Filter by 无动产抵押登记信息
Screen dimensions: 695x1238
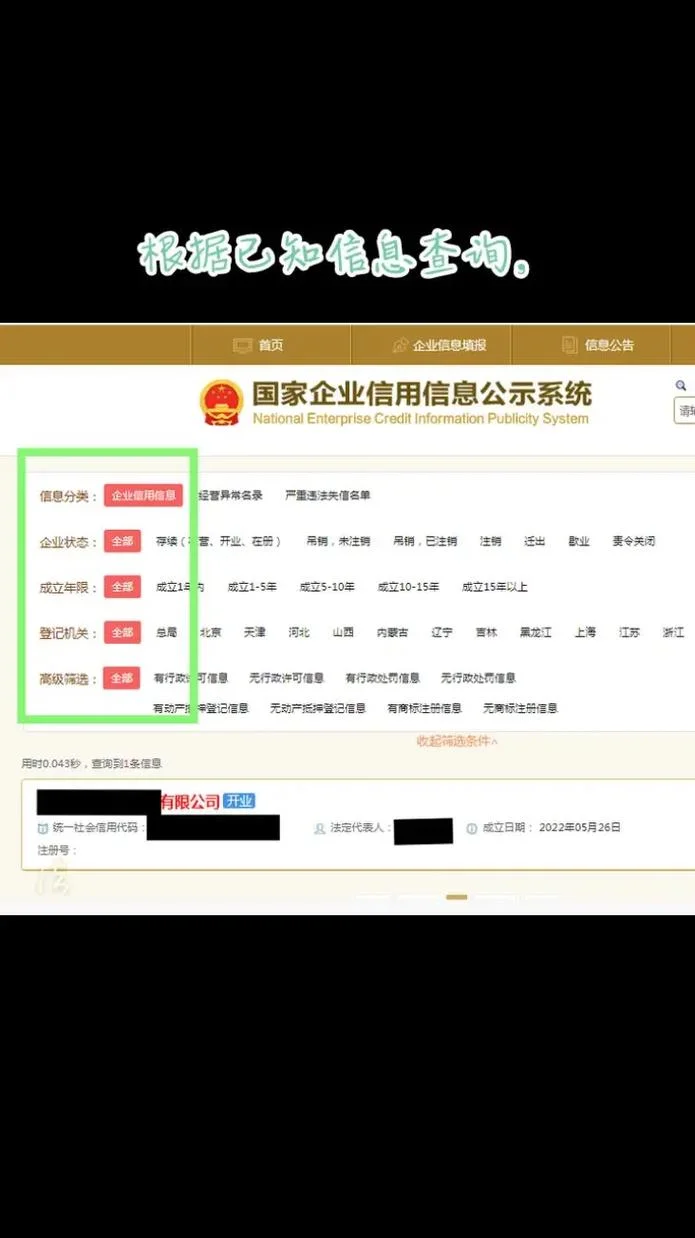(318, 708)
